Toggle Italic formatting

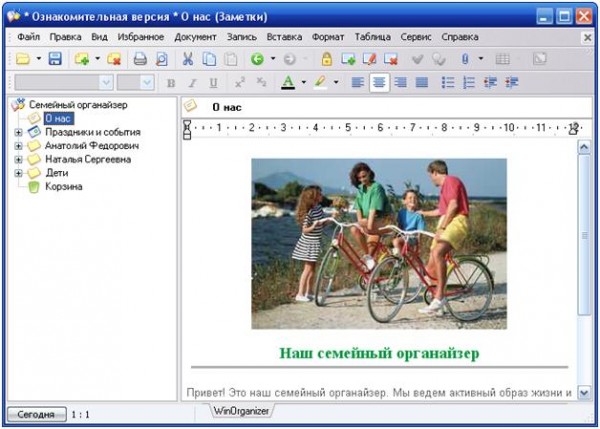[x=192, y=83]
